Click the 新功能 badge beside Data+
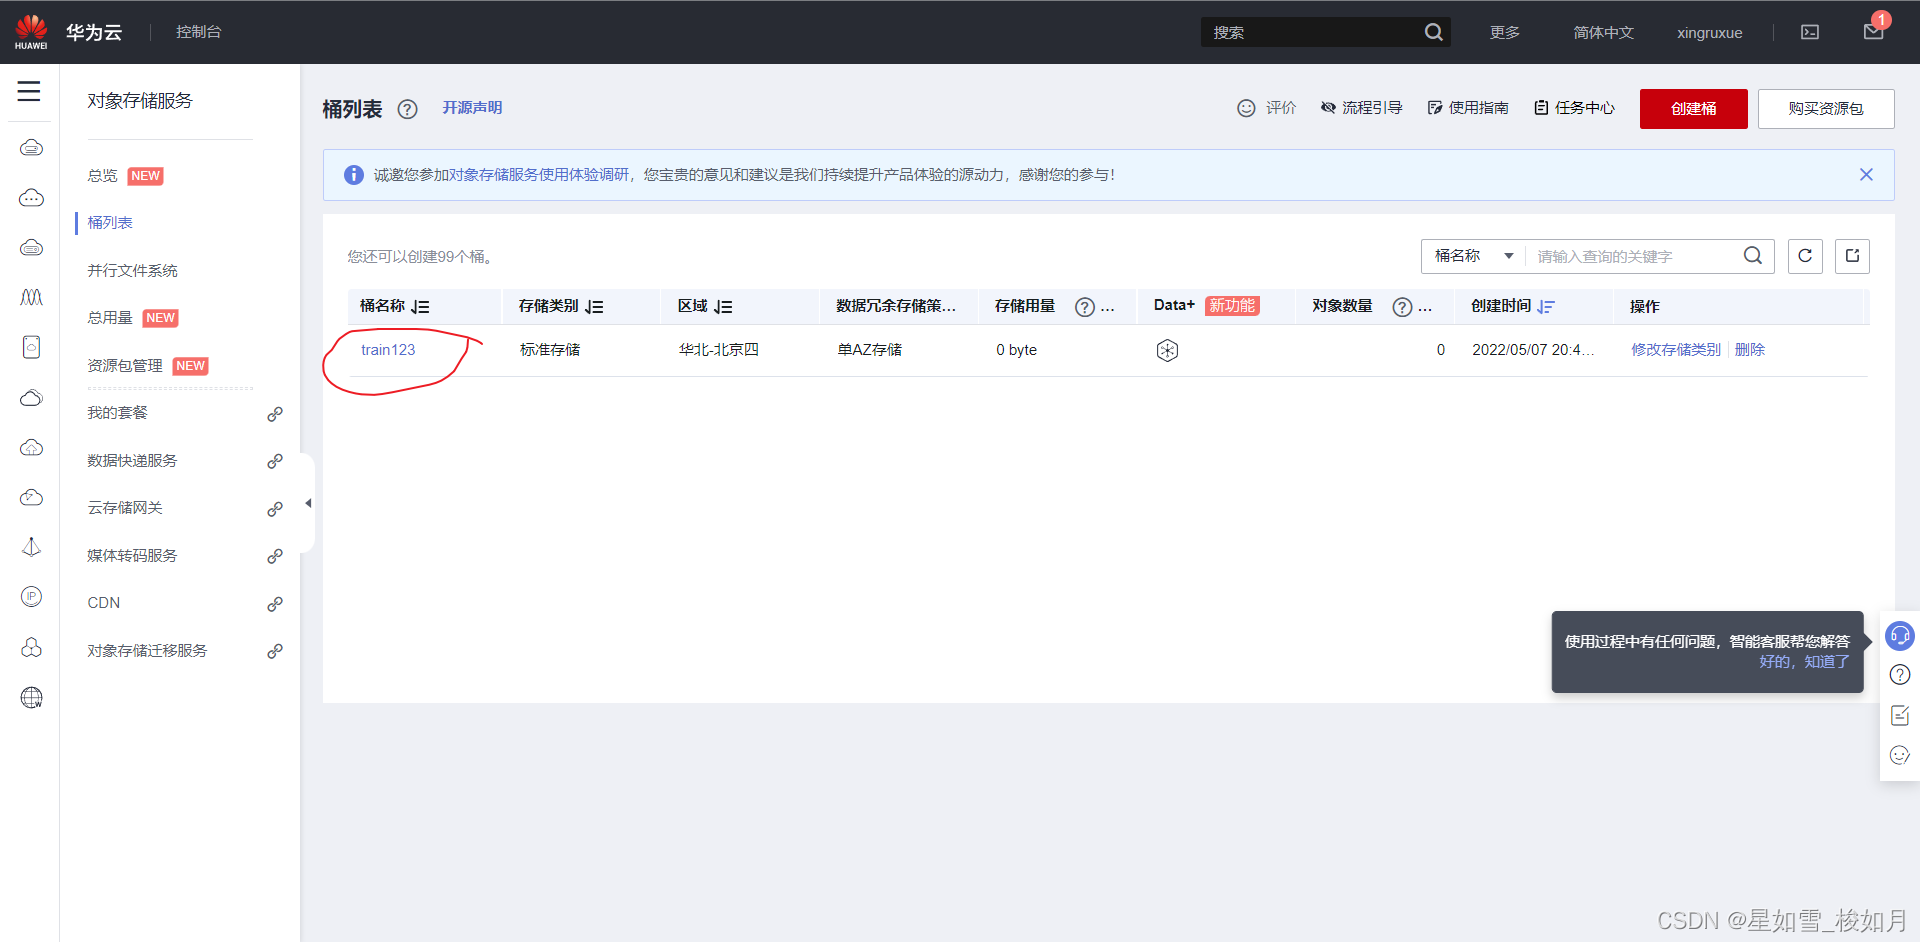The height and width of the screenshot is (942, 1920). (x=1232, y=306)
